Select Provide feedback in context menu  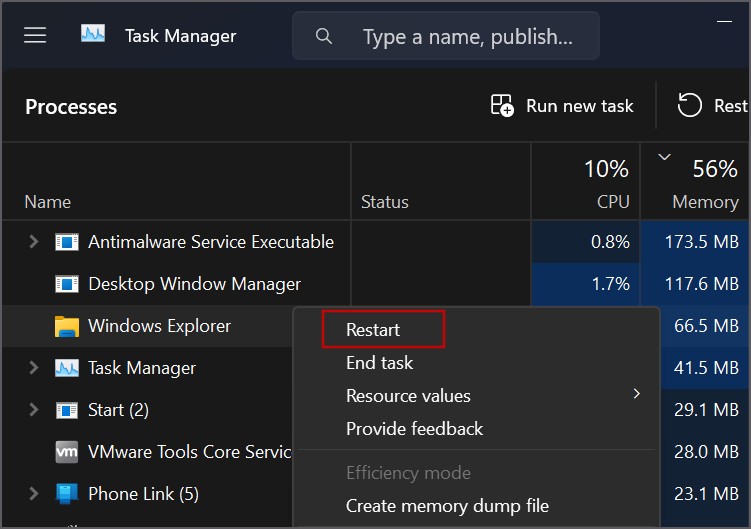414,428
